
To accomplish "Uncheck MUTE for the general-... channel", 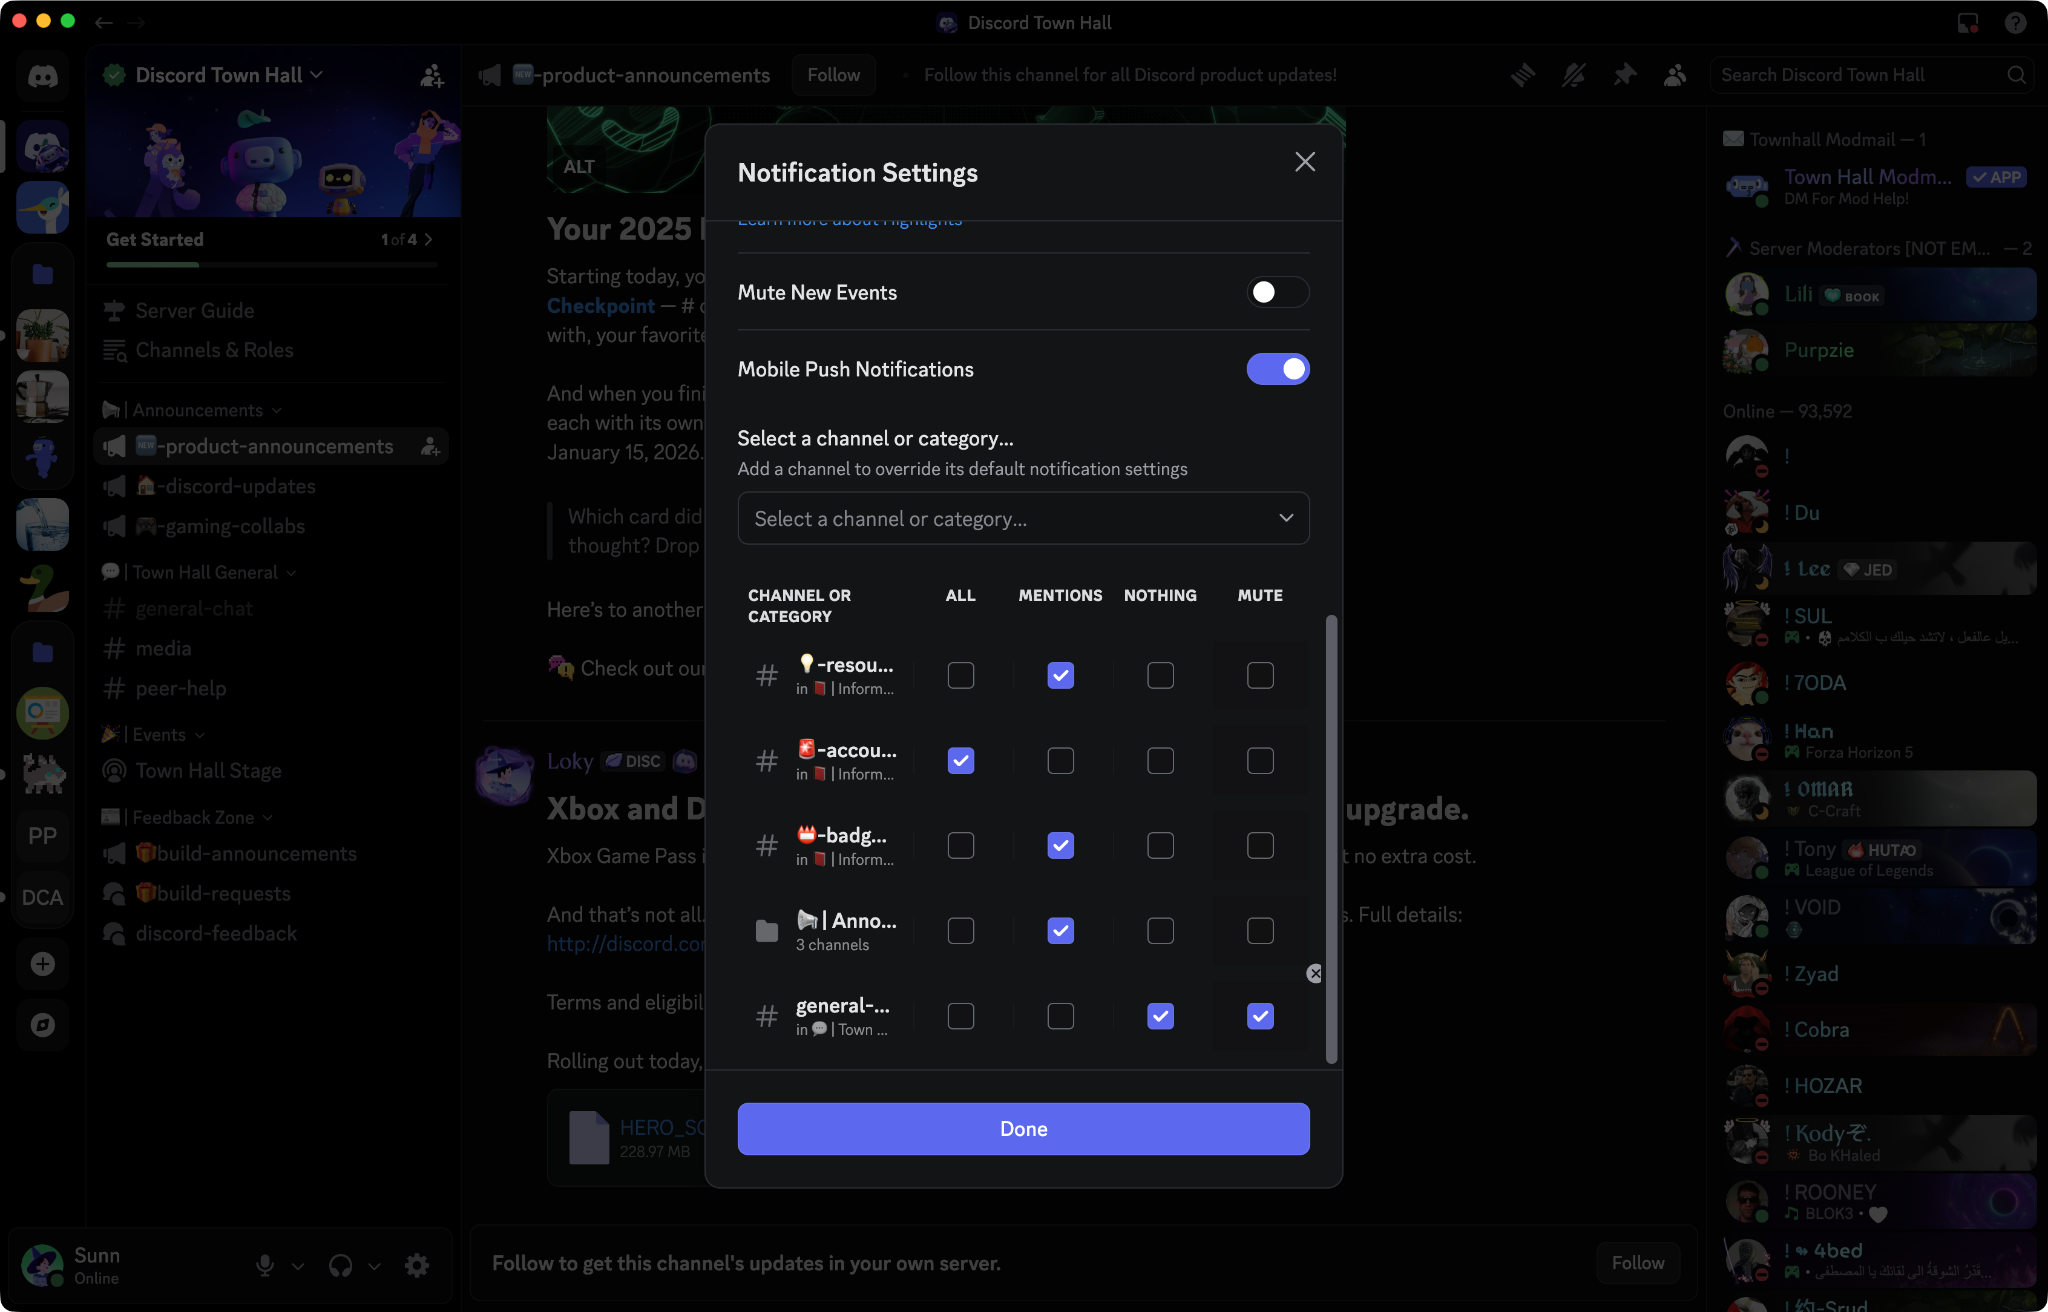I will (x=1260, y=1016).
